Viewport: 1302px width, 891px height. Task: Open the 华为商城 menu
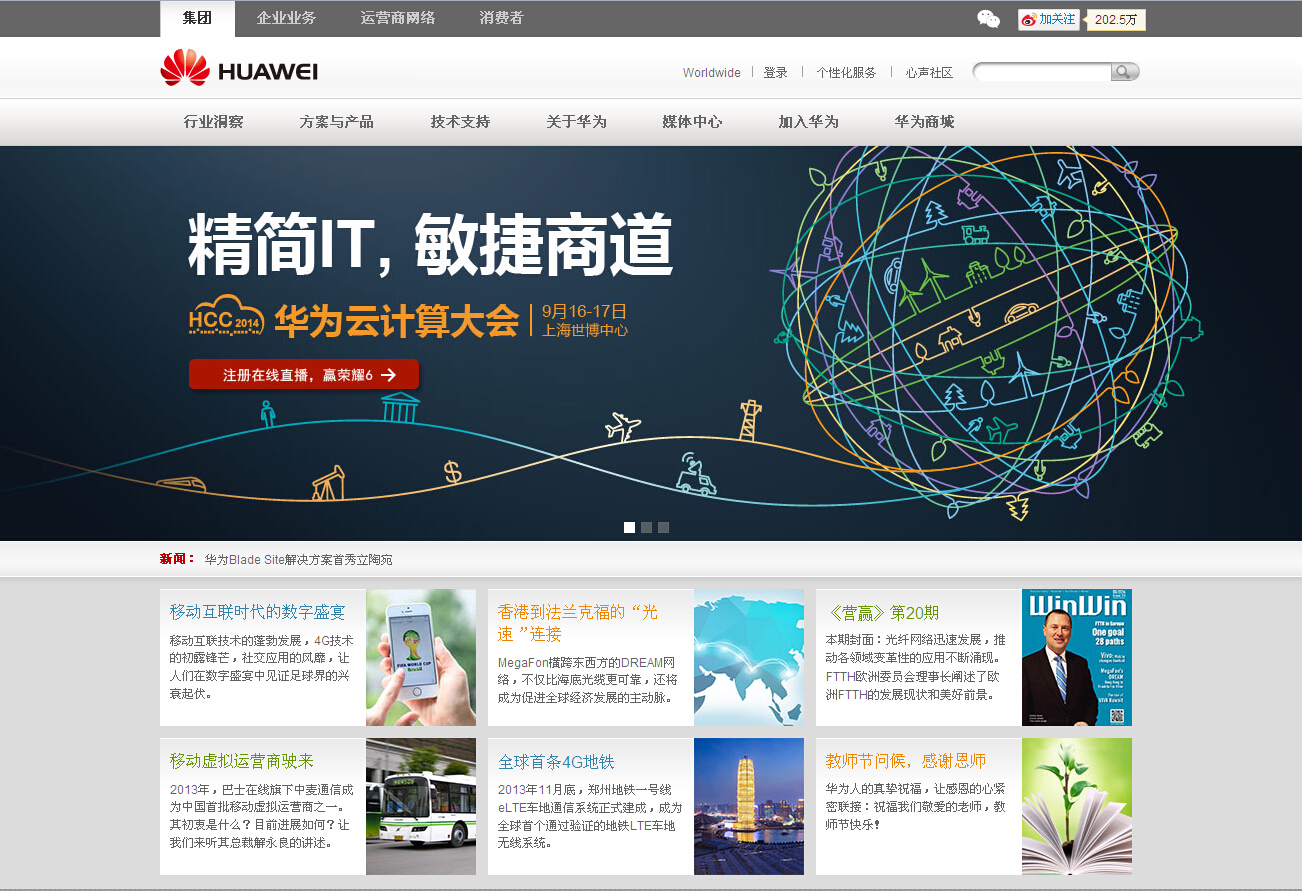click(924, 122)
